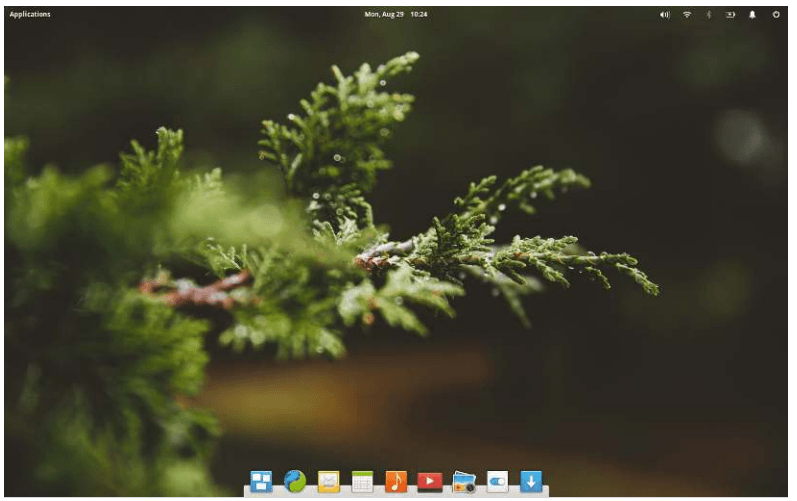Launch the Videos app from the dock

[x=430, y=481]
